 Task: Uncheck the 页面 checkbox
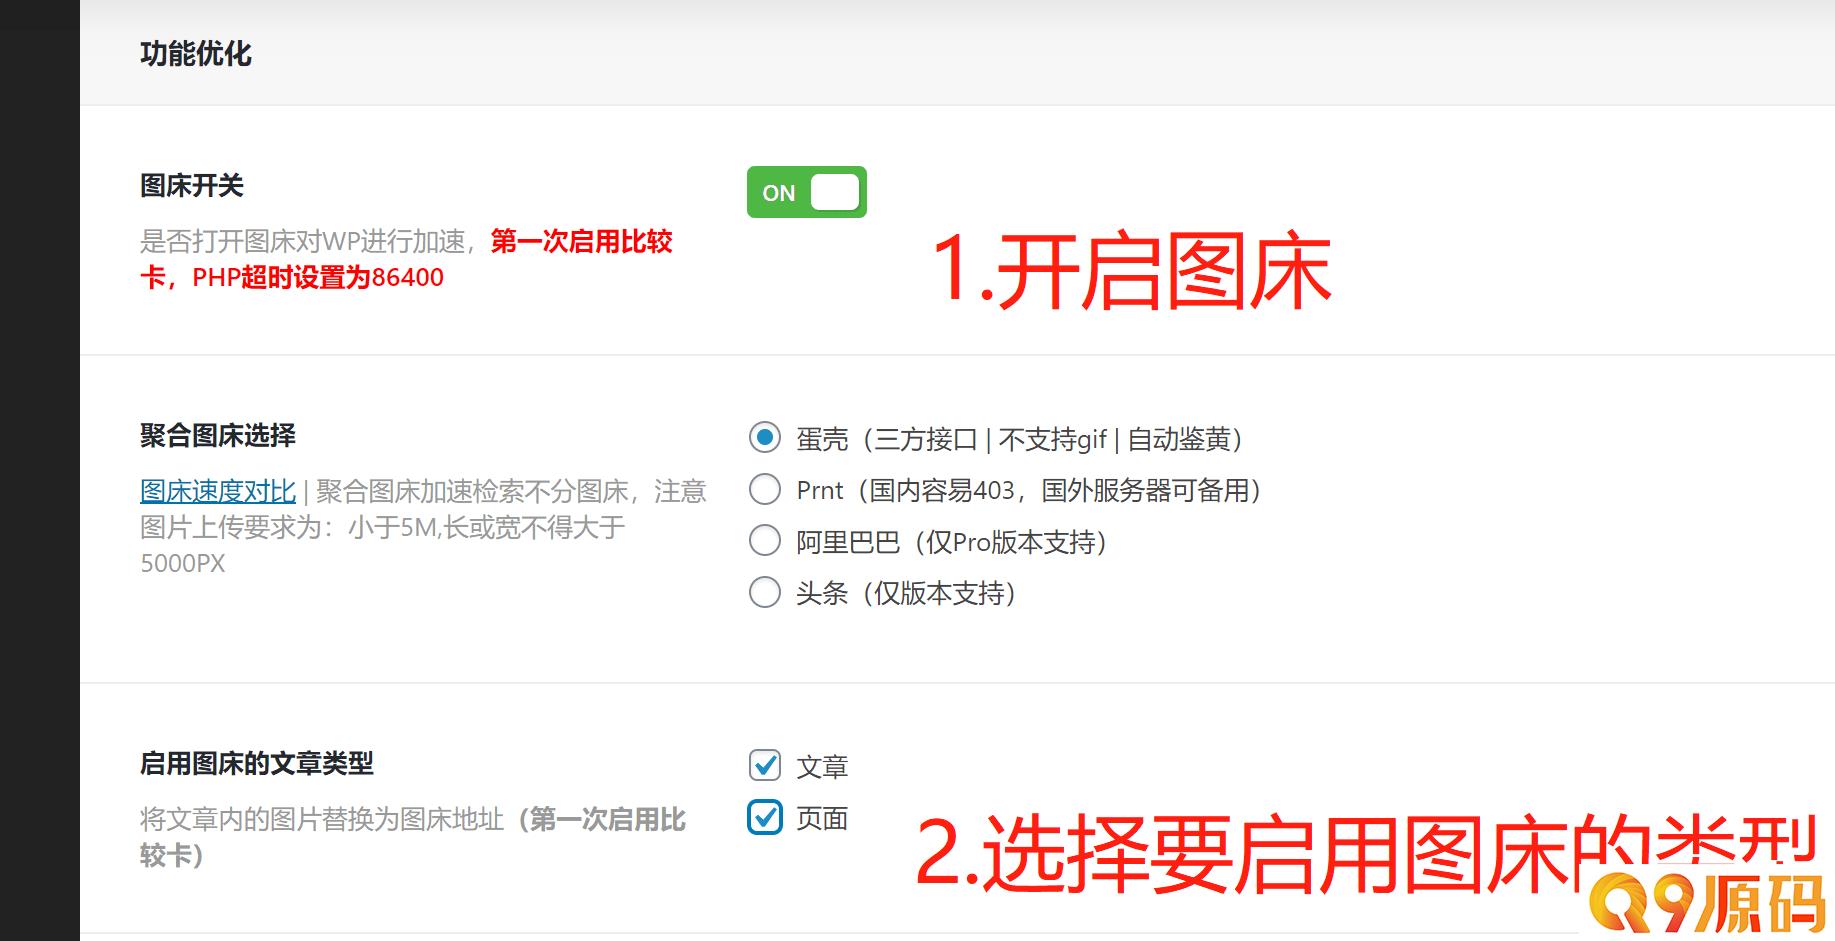(765, 817)
